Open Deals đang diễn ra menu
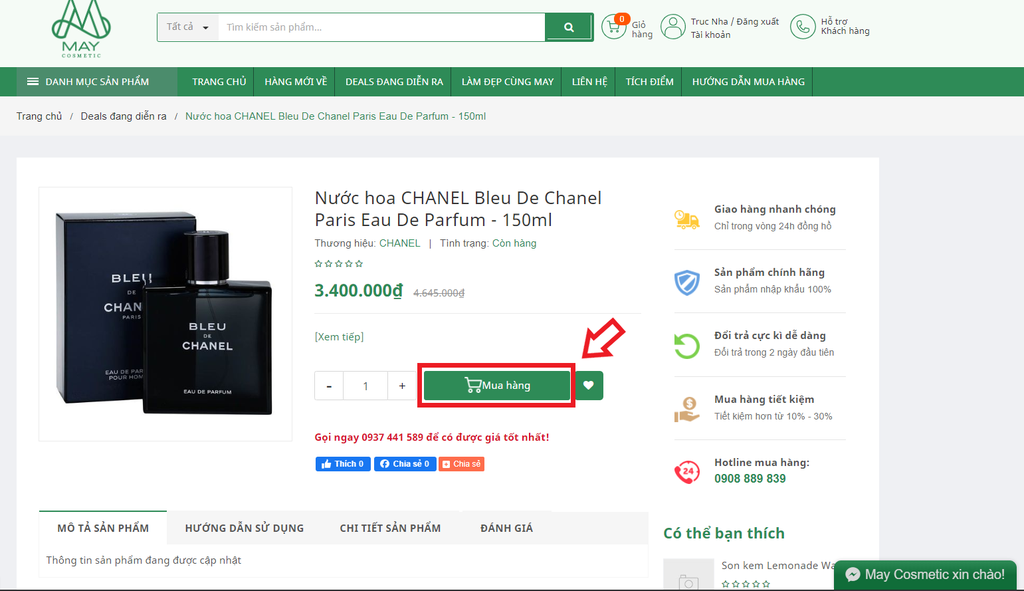The height and width of the screenshot is (591, 1024). 394,82
